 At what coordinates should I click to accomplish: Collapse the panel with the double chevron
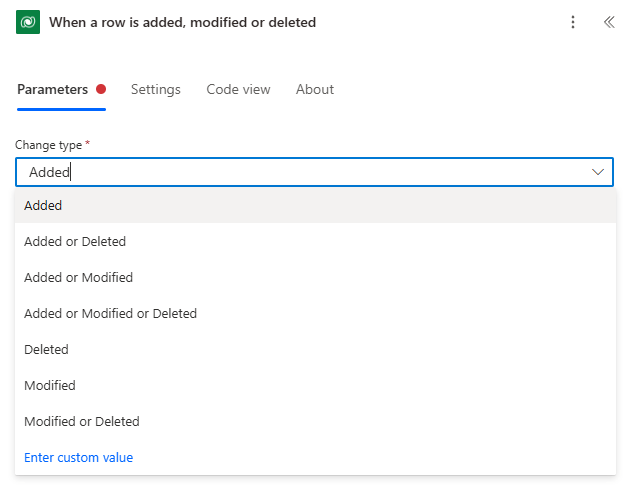coord(608,22)
